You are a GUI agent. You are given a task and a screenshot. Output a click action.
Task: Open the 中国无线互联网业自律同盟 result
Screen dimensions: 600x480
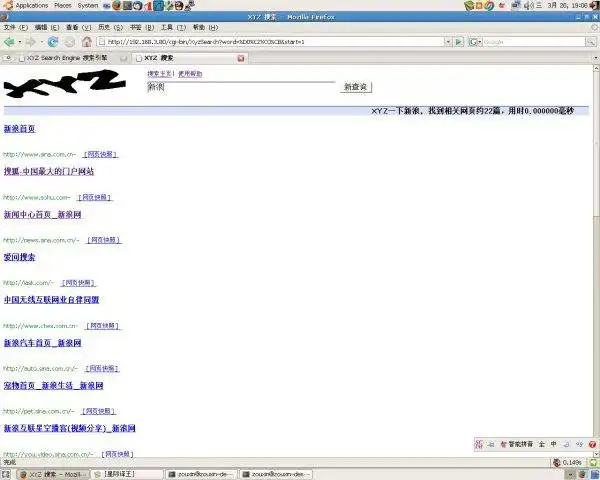tap(51, 300)
